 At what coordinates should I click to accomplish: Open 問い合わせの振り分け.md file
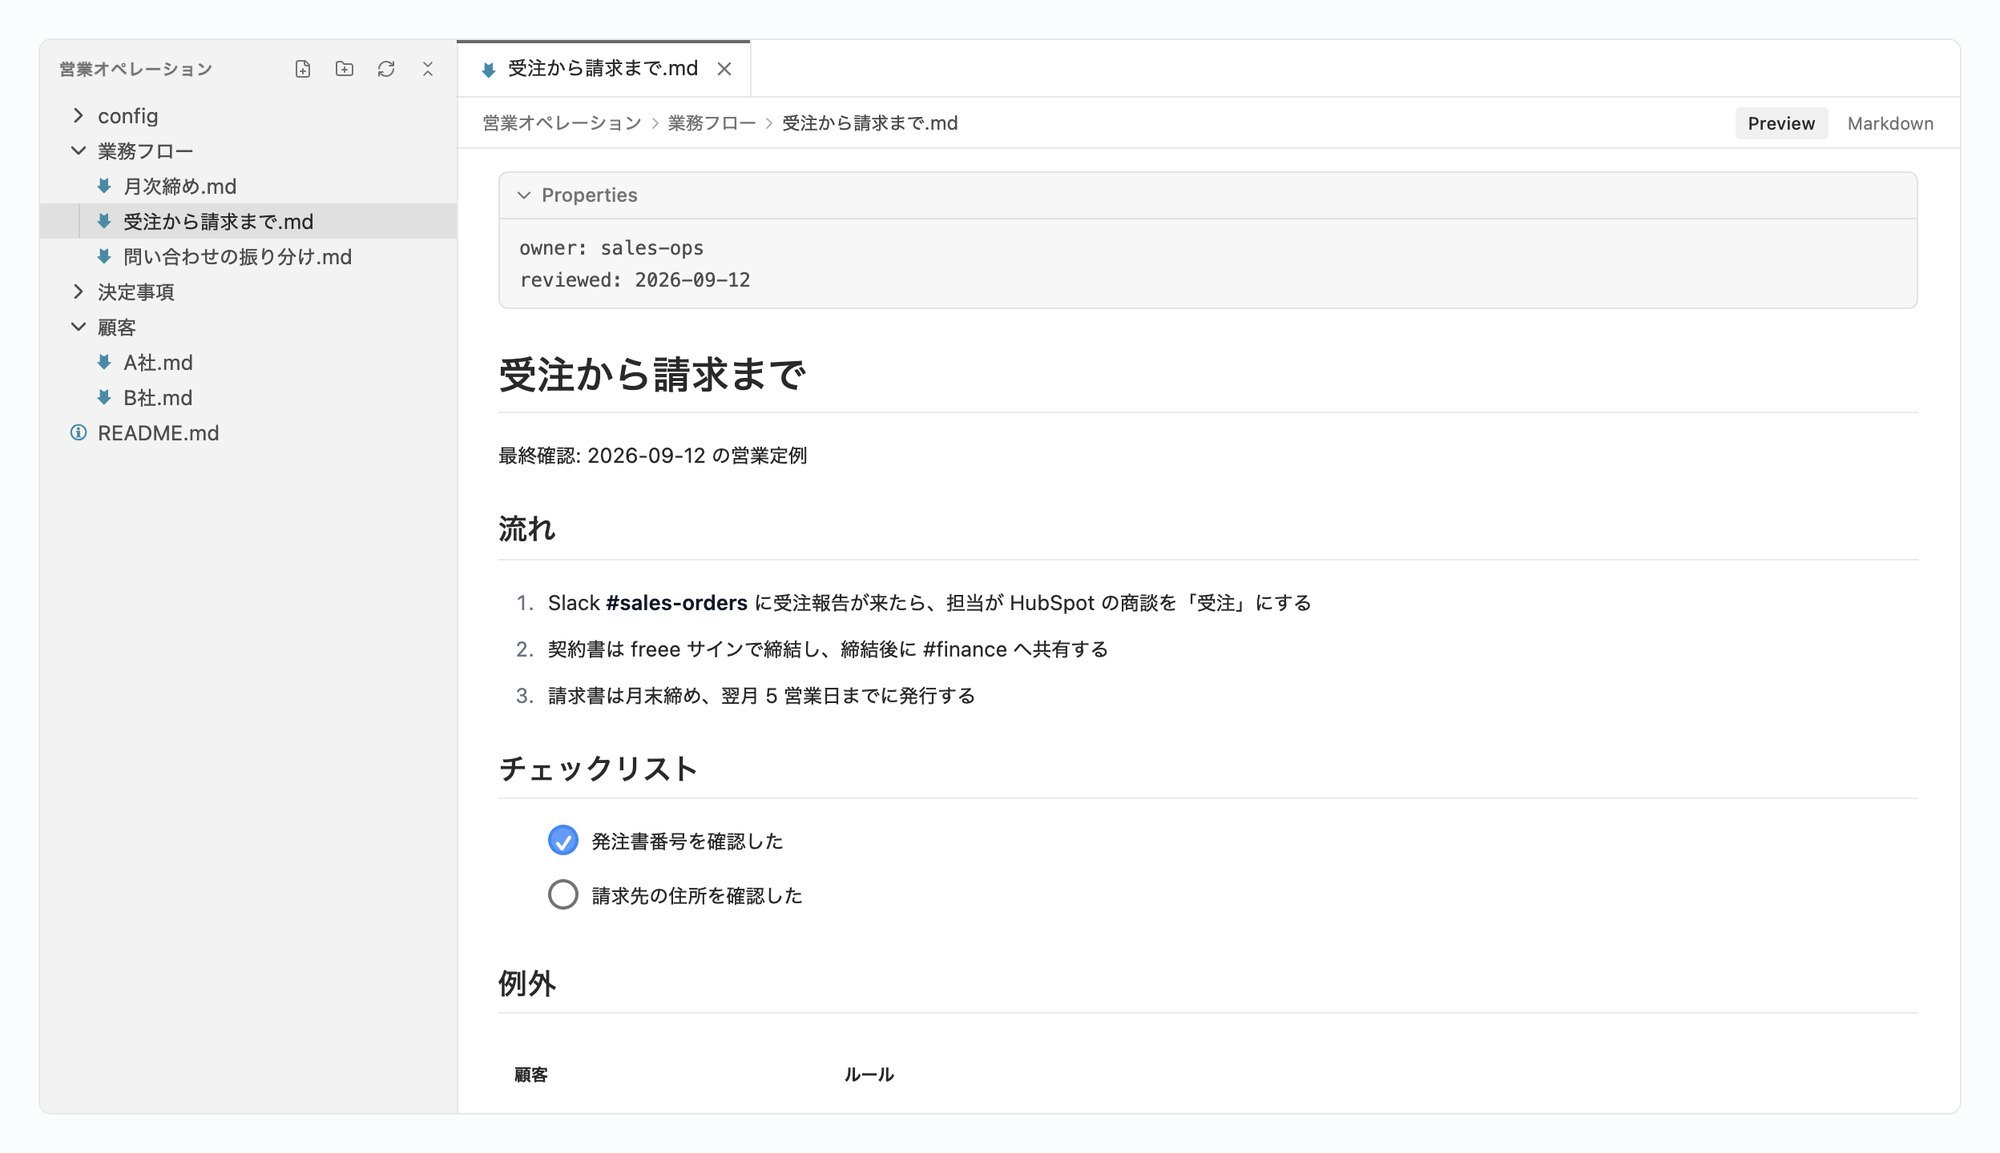click(248, 257)
